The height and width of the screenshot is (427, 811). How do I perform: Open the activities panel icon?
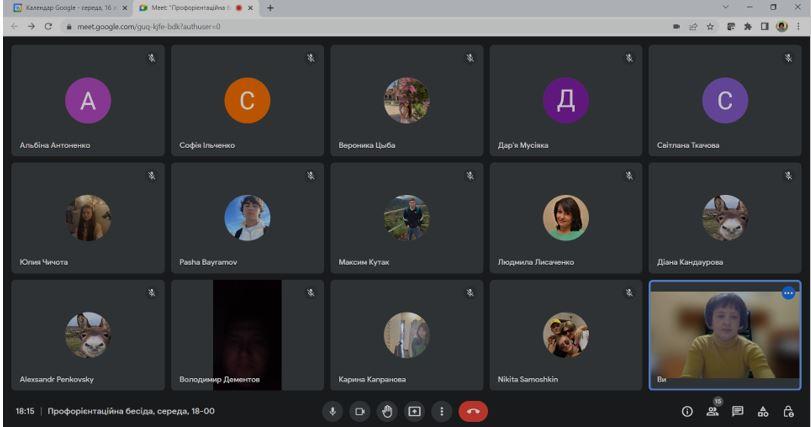pos(763,410)
